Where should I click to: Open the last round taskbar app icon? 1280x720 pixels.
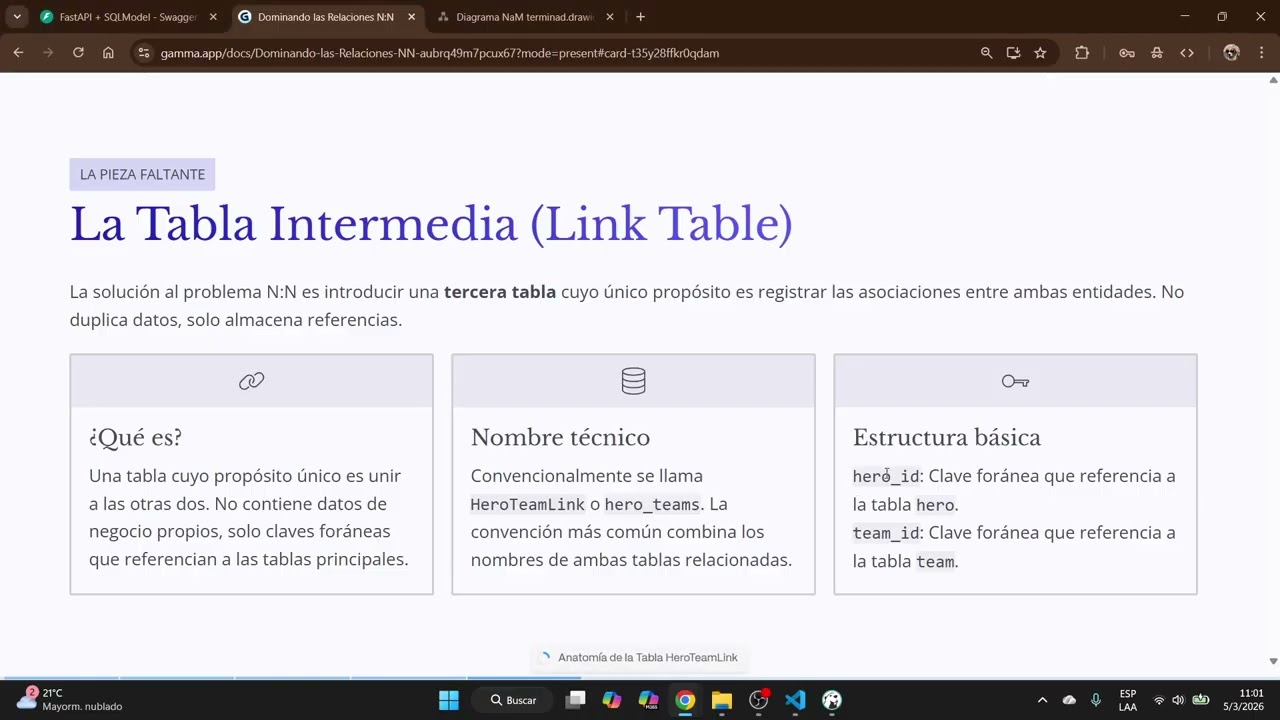point(832,700)
